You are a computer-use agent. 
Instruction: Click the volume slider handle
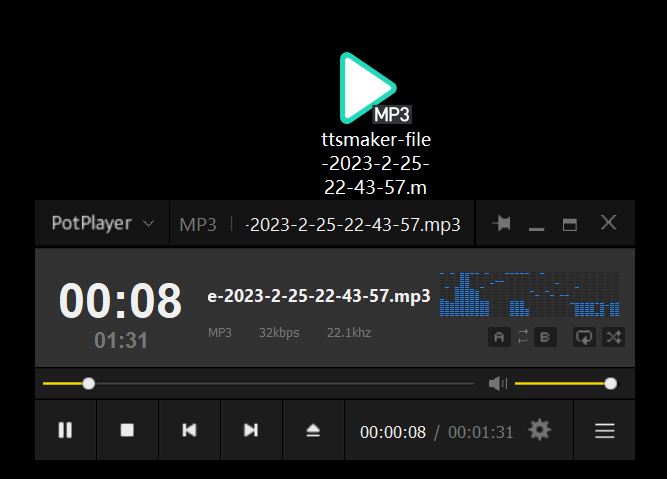pos(611,383)
